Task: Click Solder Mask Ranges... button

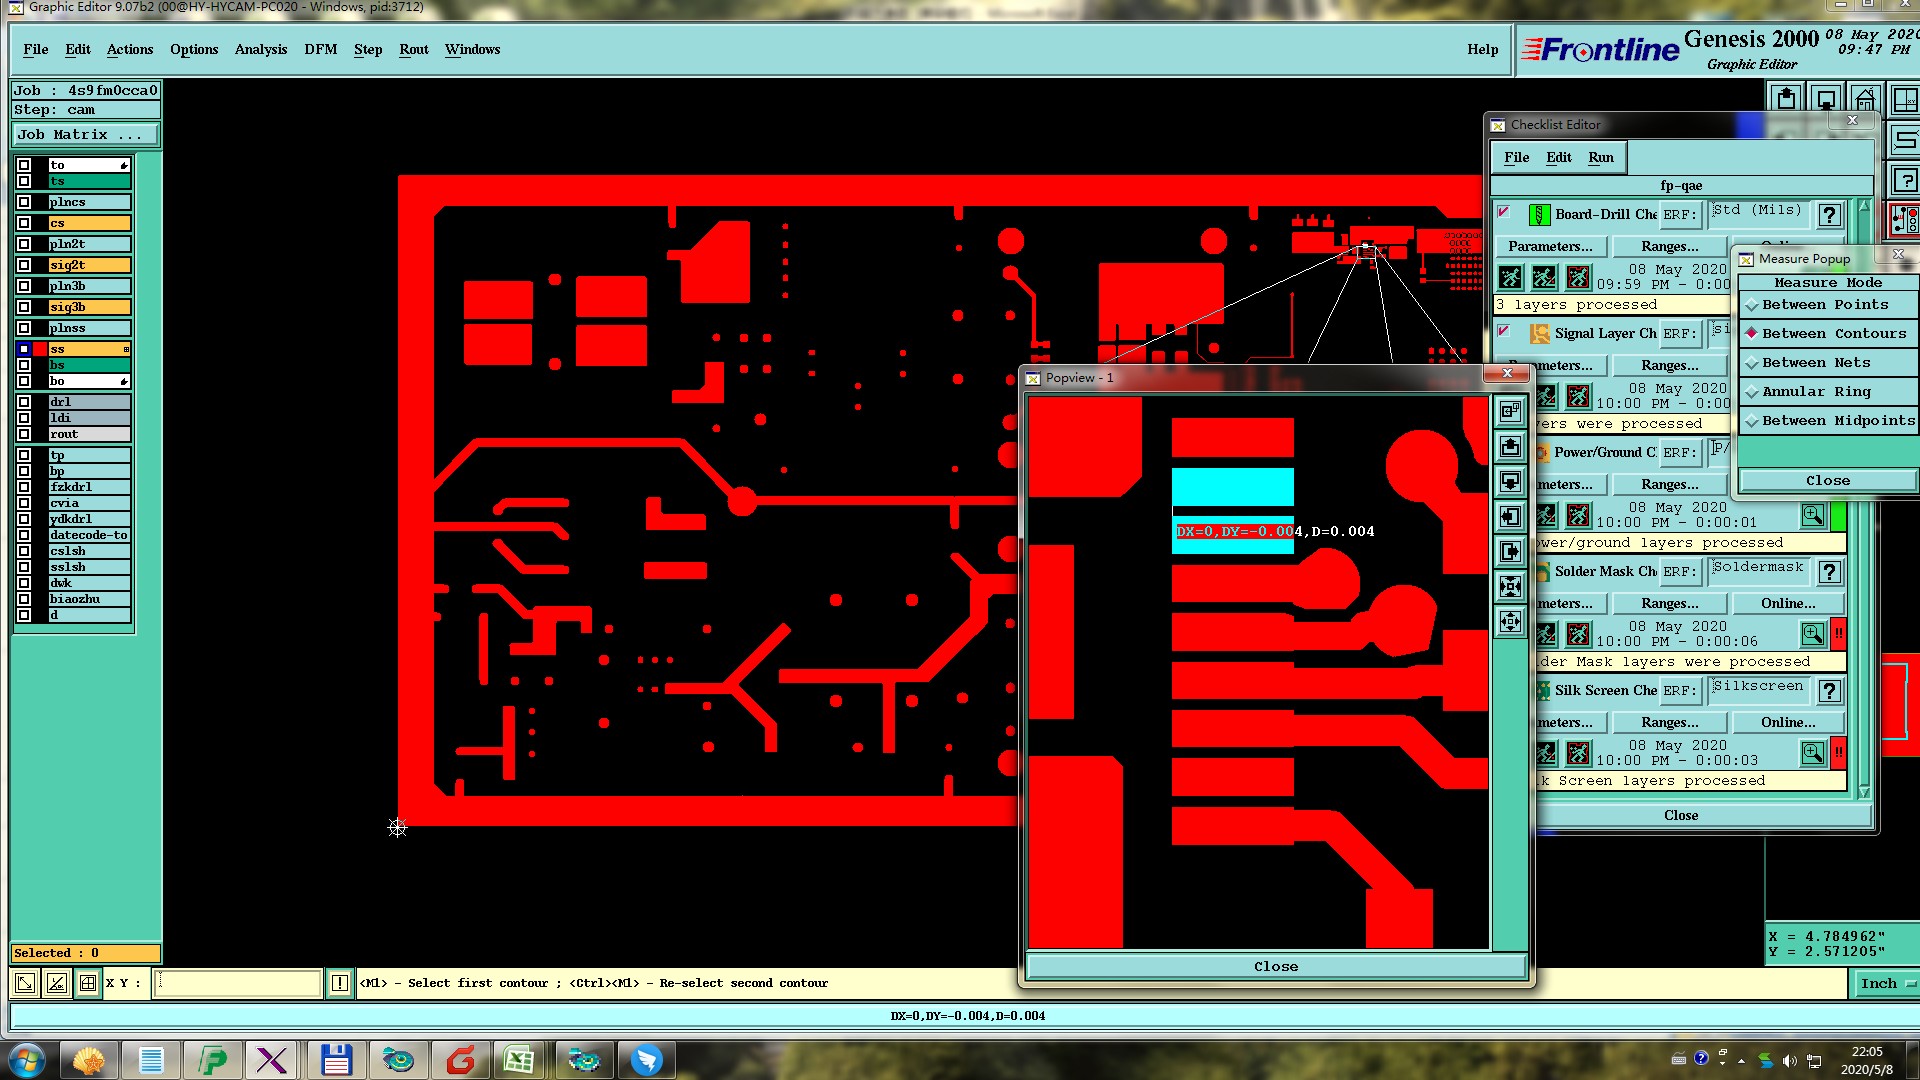Action: 1669,604
